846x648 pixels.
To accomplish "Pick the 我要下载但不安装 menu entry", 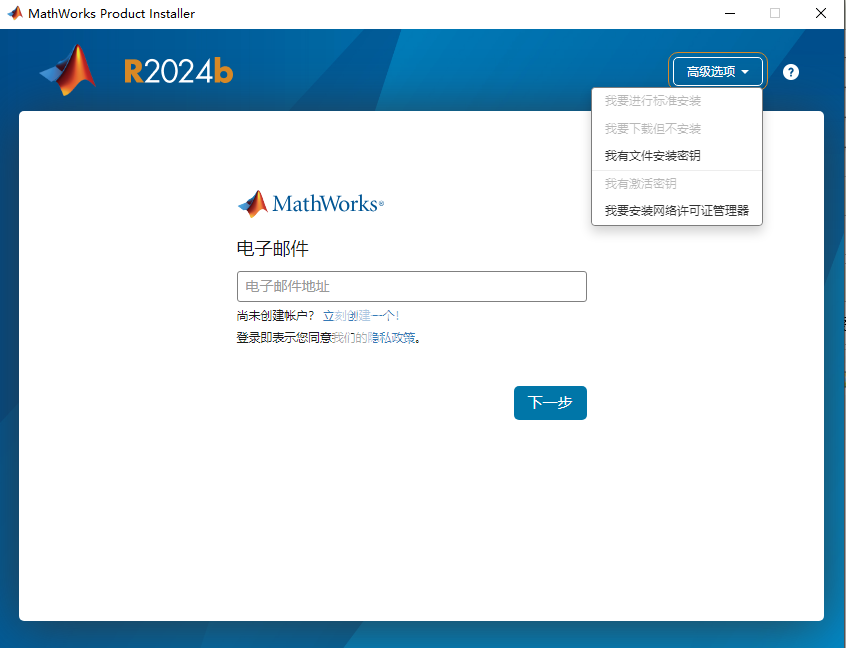I will coord(652,129).
